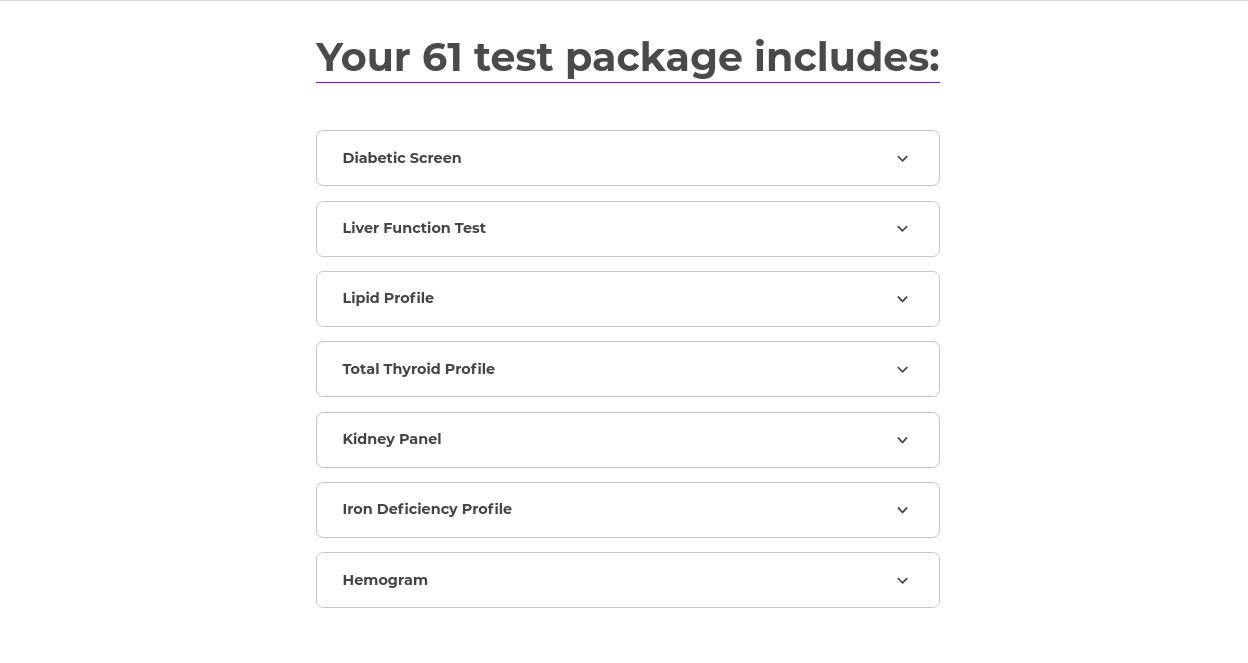This screenshot has height=663, width=1248.
Task: Click the Iron Deficiency Profile down-arrow icon
Action: tap(902, 510)
